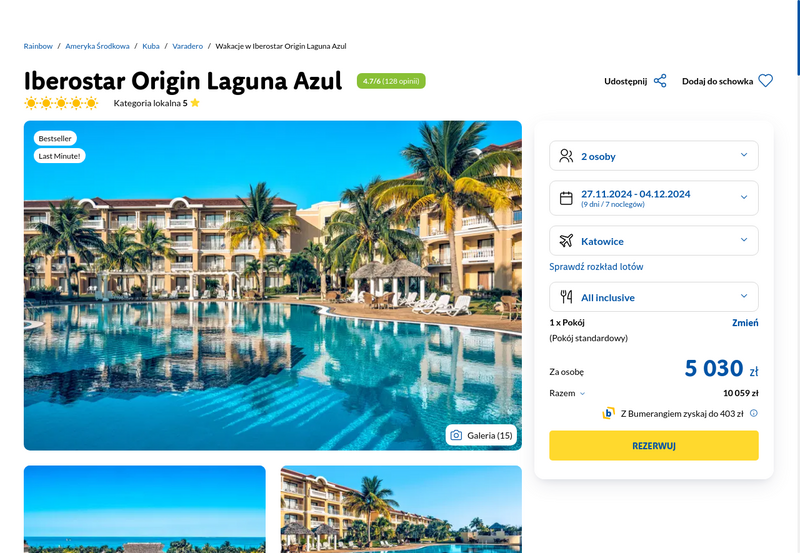The image size is (800, 553).
Task: Go to Kuba in the breadcrumb
Action: [x=151, y=46]
